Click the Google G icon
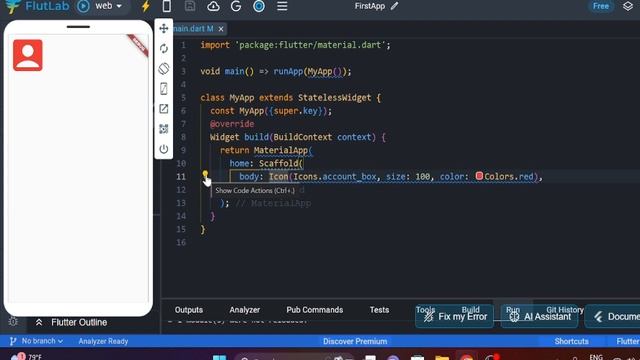Image resolution: width=640 pixels, height=360 pixels. 236,6
